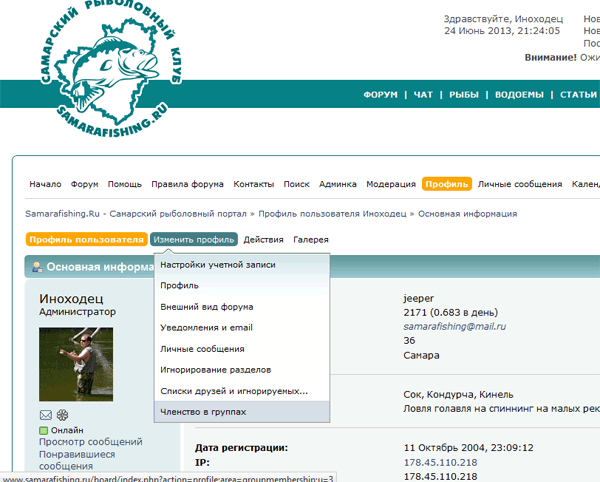
Task: Open the Иноходец avatar photo
Action: (x=76, y=364)
